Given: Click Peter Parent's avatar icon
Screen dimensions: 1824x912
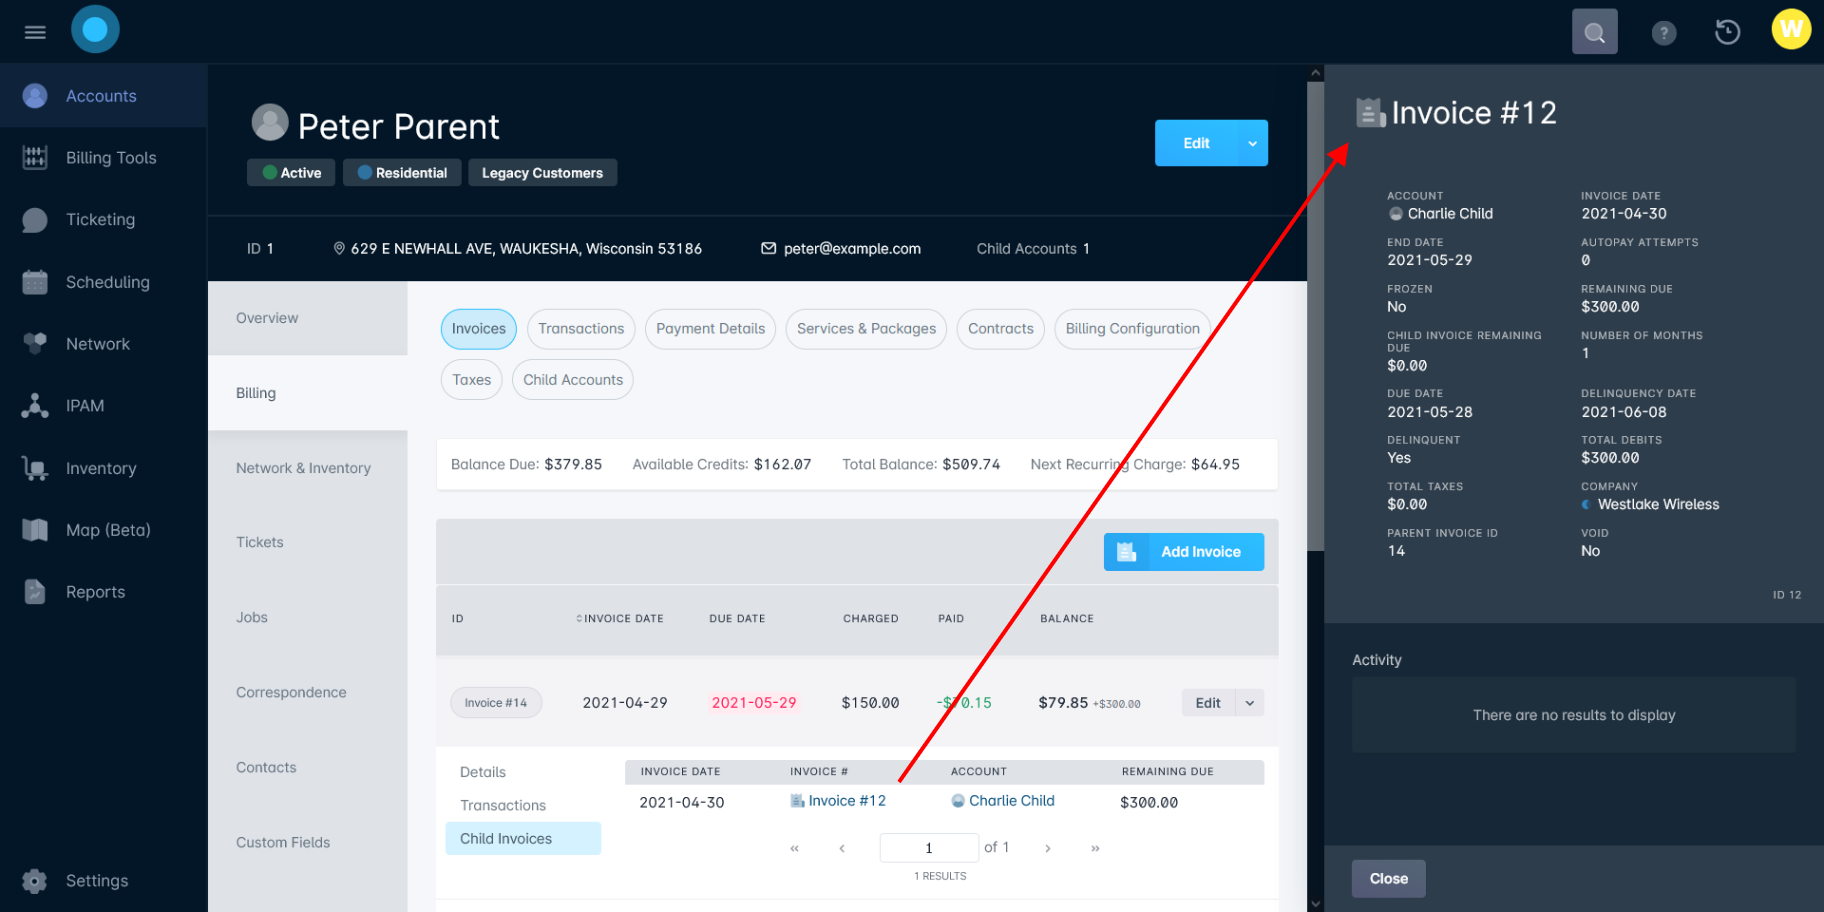Looking at the screenshot, I should (x=270, y=123).
